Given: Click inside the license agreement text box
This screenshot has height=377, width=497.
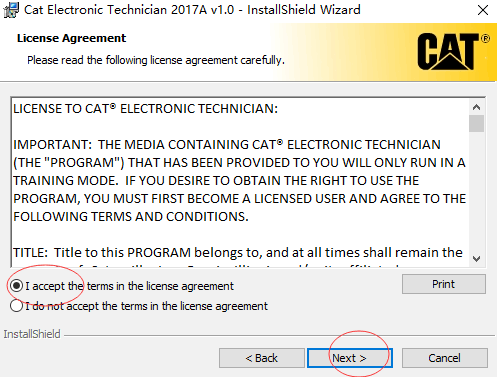Looking at the screenshot, I should [240, 182].
